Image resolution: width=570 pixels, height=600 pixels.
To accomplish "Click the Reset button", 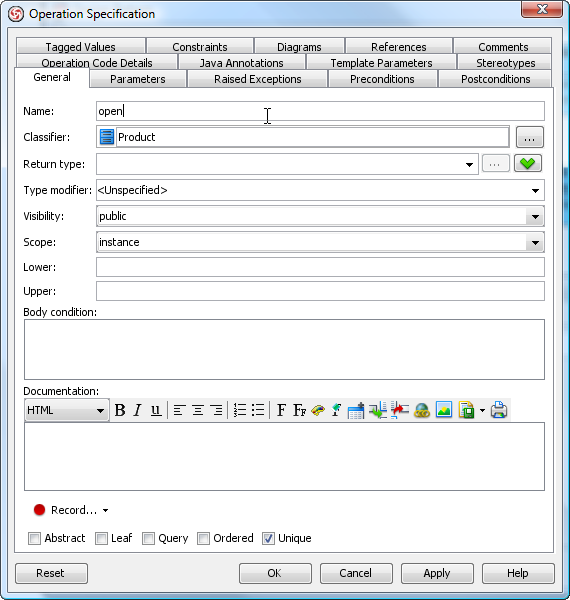I will point(51,573).
